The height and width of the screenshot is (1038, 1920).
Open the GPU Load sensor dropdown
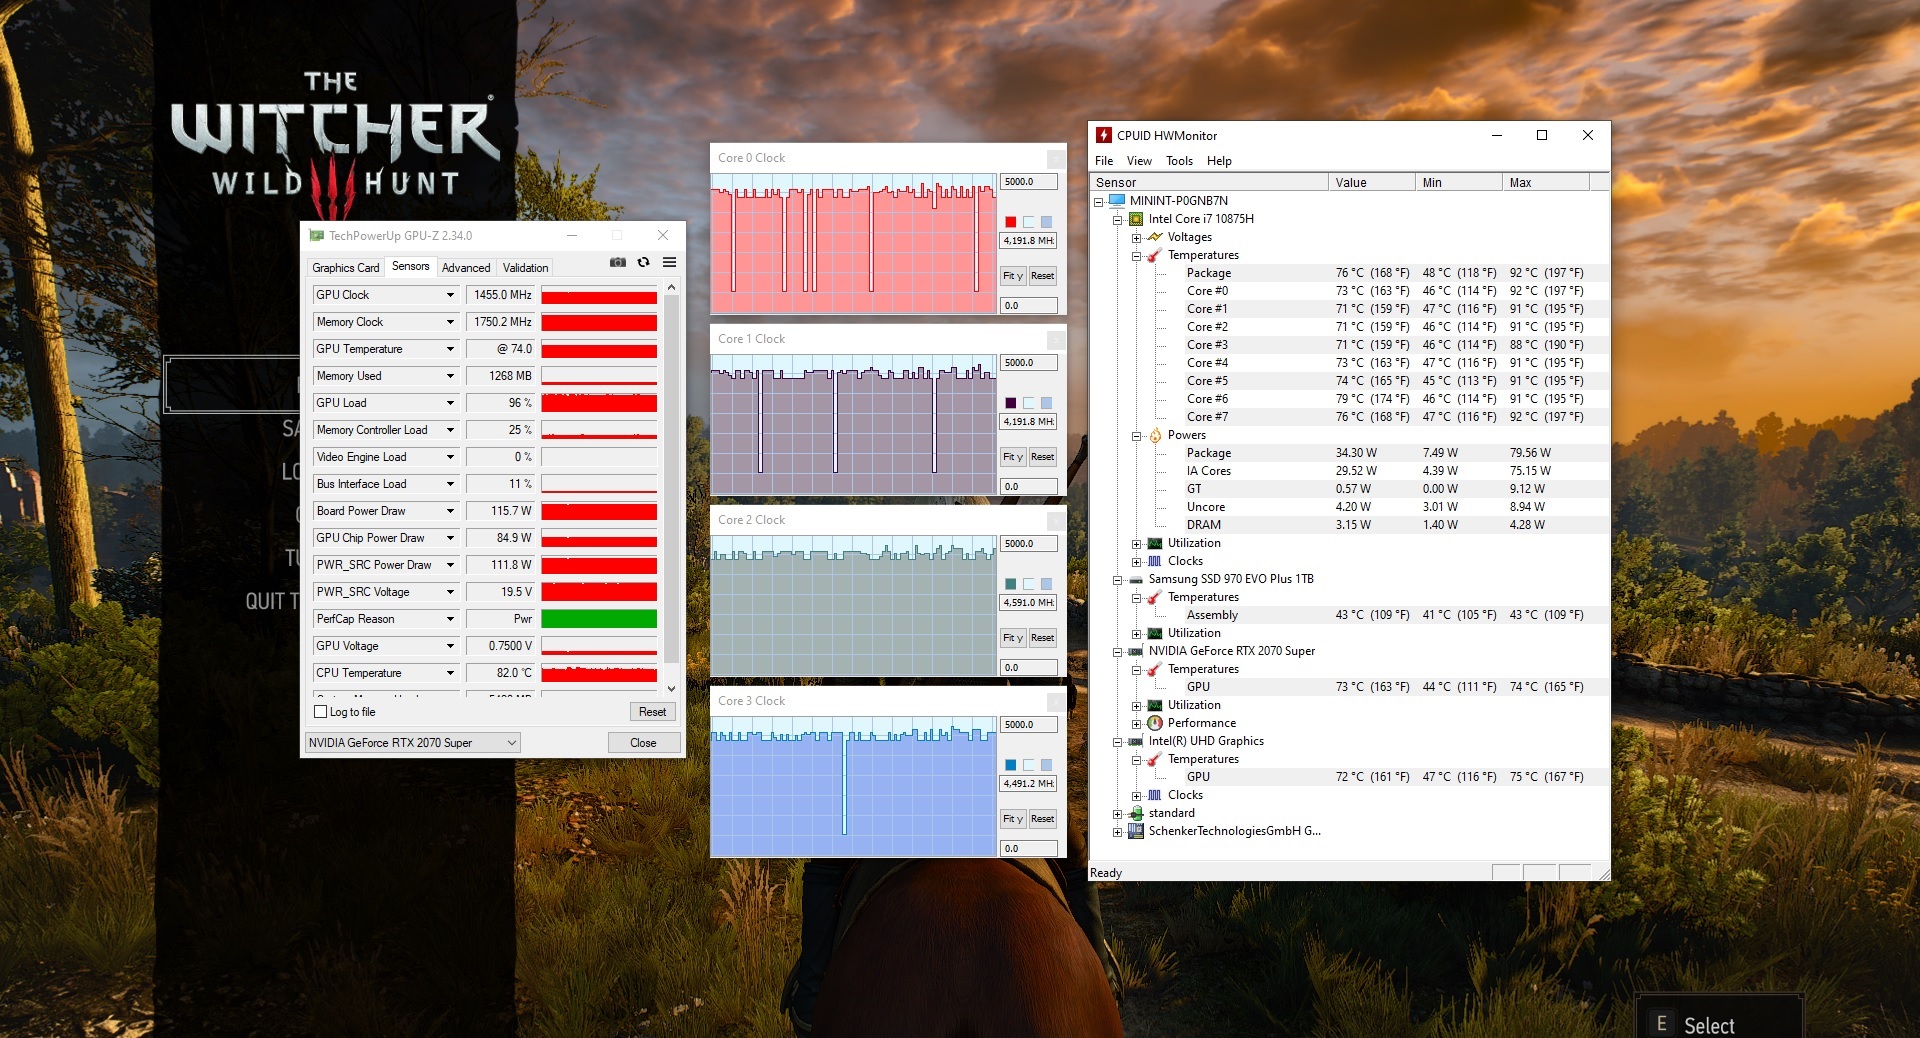click(450, 403)
